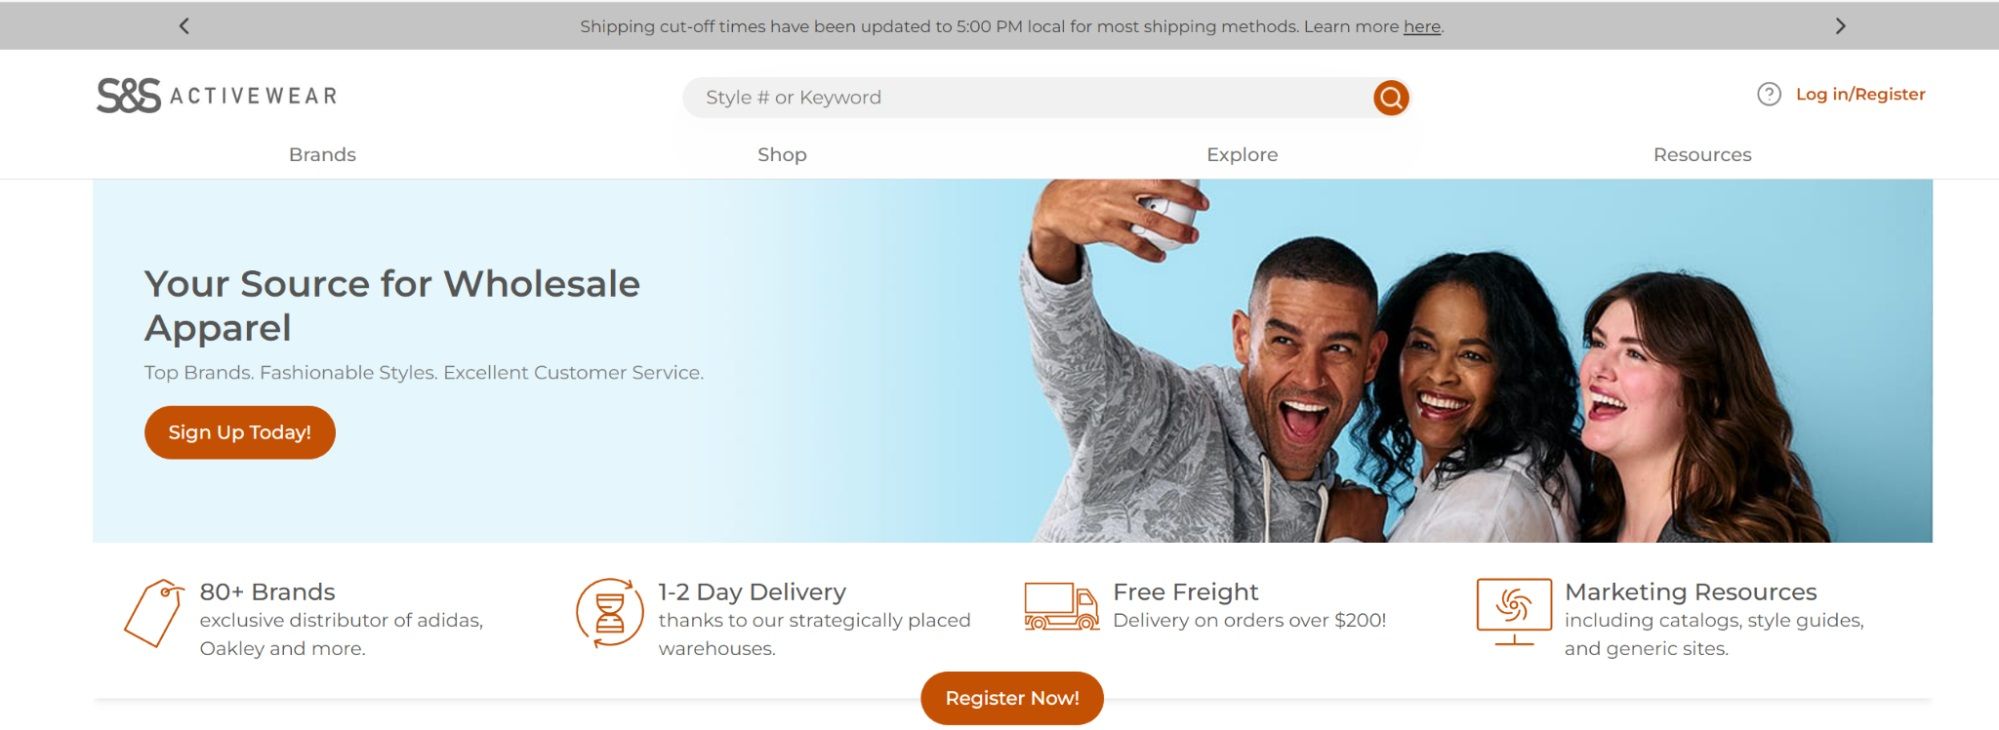Open the Explore menu

[1242, 154]
